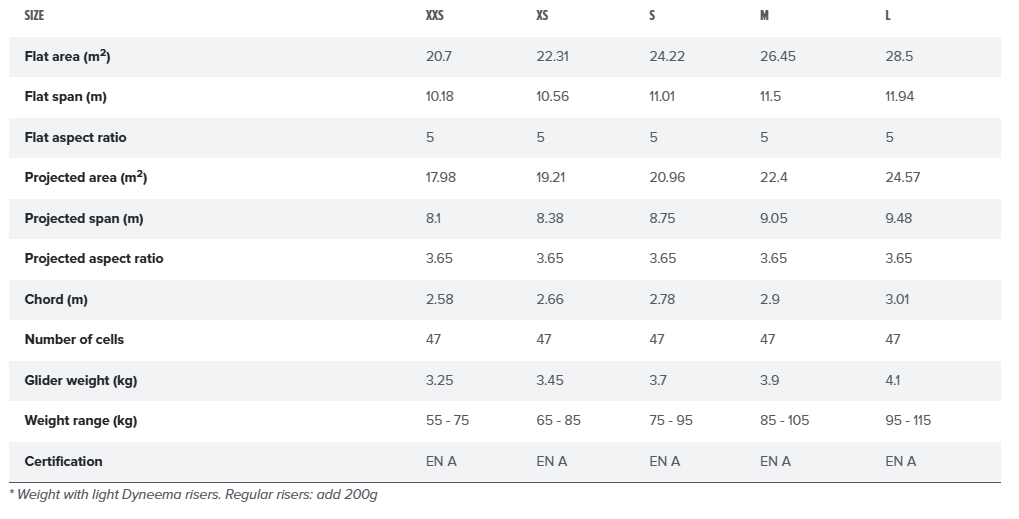This screenshot has width=1019, height=519.
Task: Click the SIZE header label
Action: 34,16
